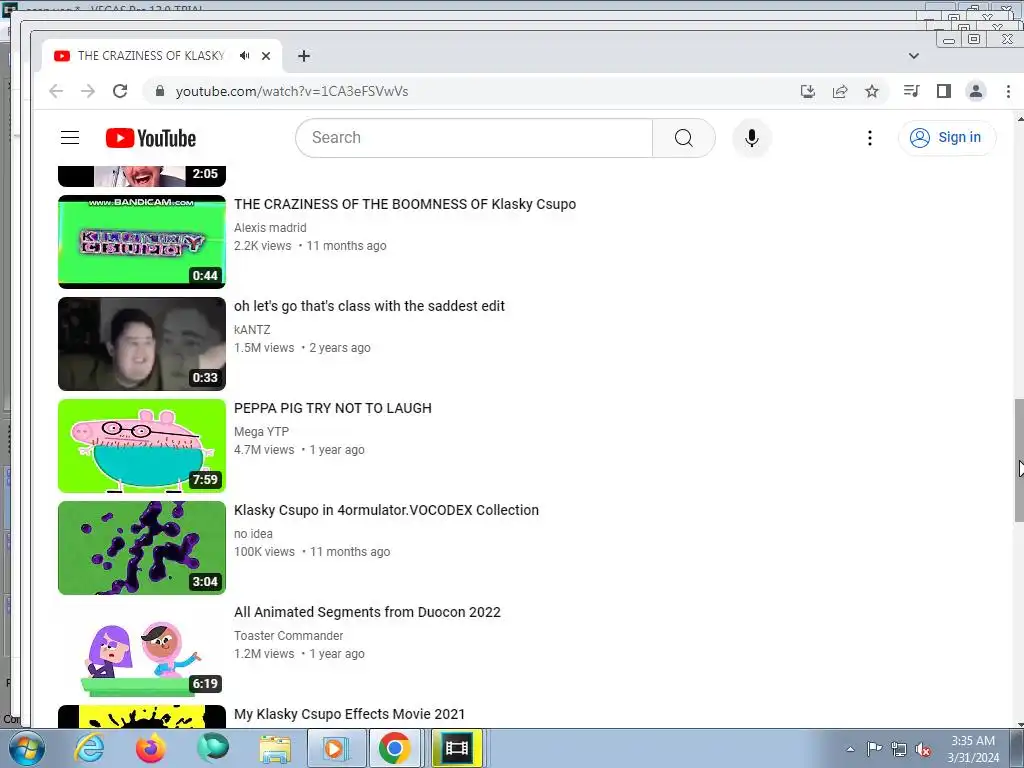Open the YouTube hamburger guide menu

70,138
